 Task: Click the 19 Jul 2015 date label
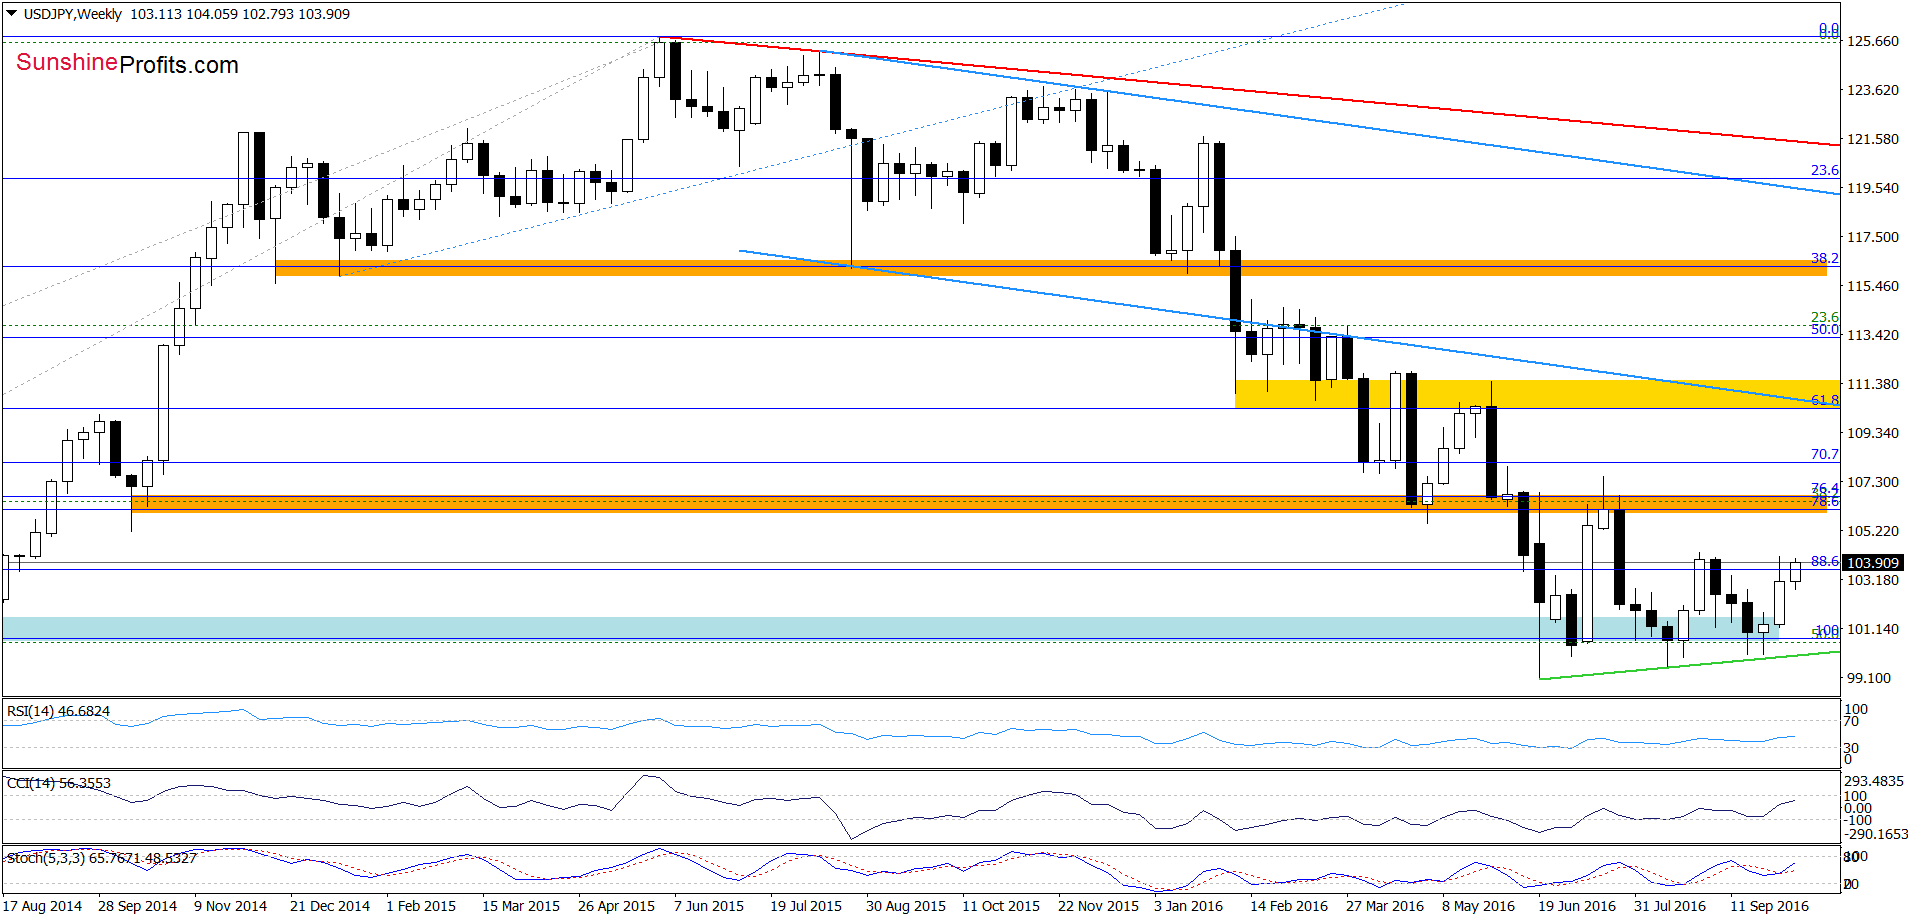pos(805,906)
